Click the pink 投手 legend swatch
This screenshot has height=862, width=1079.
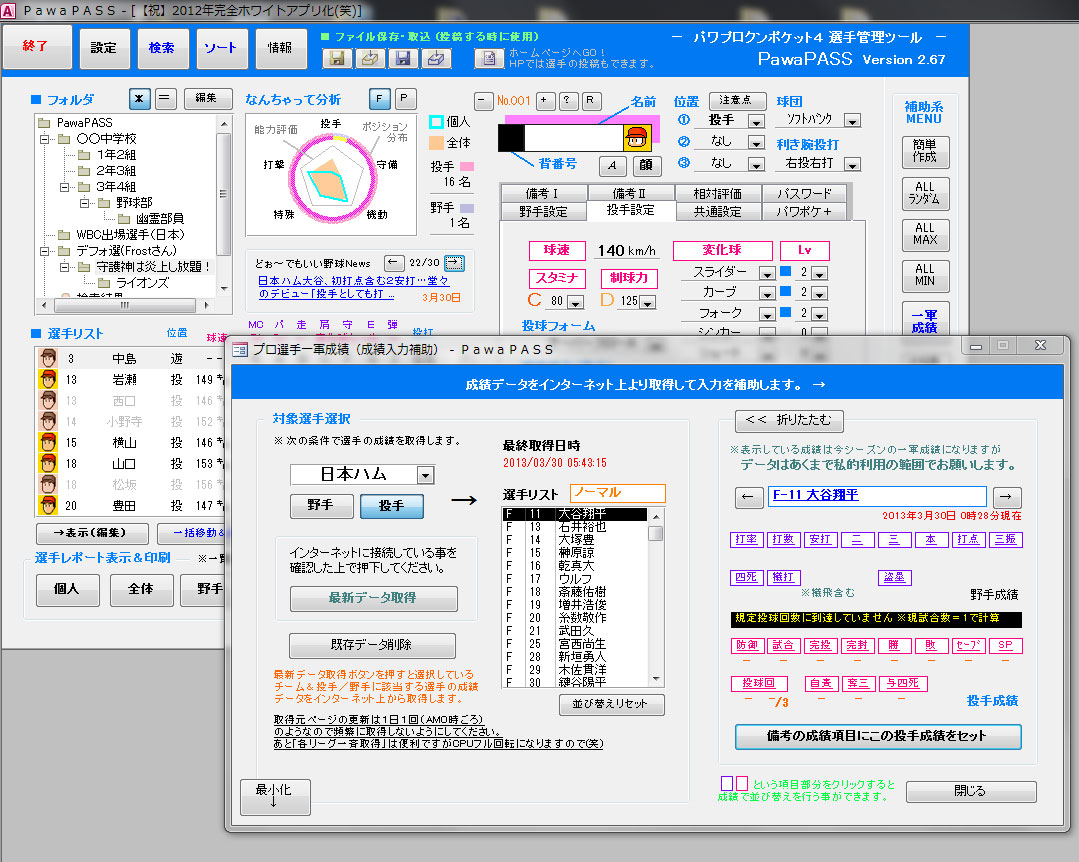tap(467, 166)
